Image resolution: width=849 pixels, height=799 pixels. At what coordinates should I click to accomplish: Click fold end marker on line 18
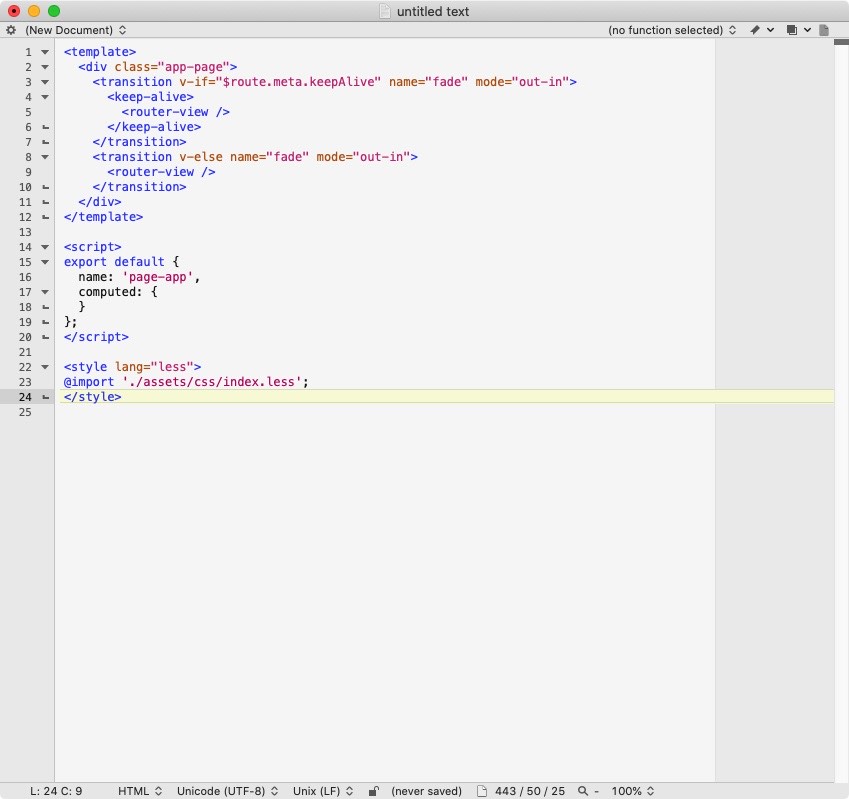45,307
